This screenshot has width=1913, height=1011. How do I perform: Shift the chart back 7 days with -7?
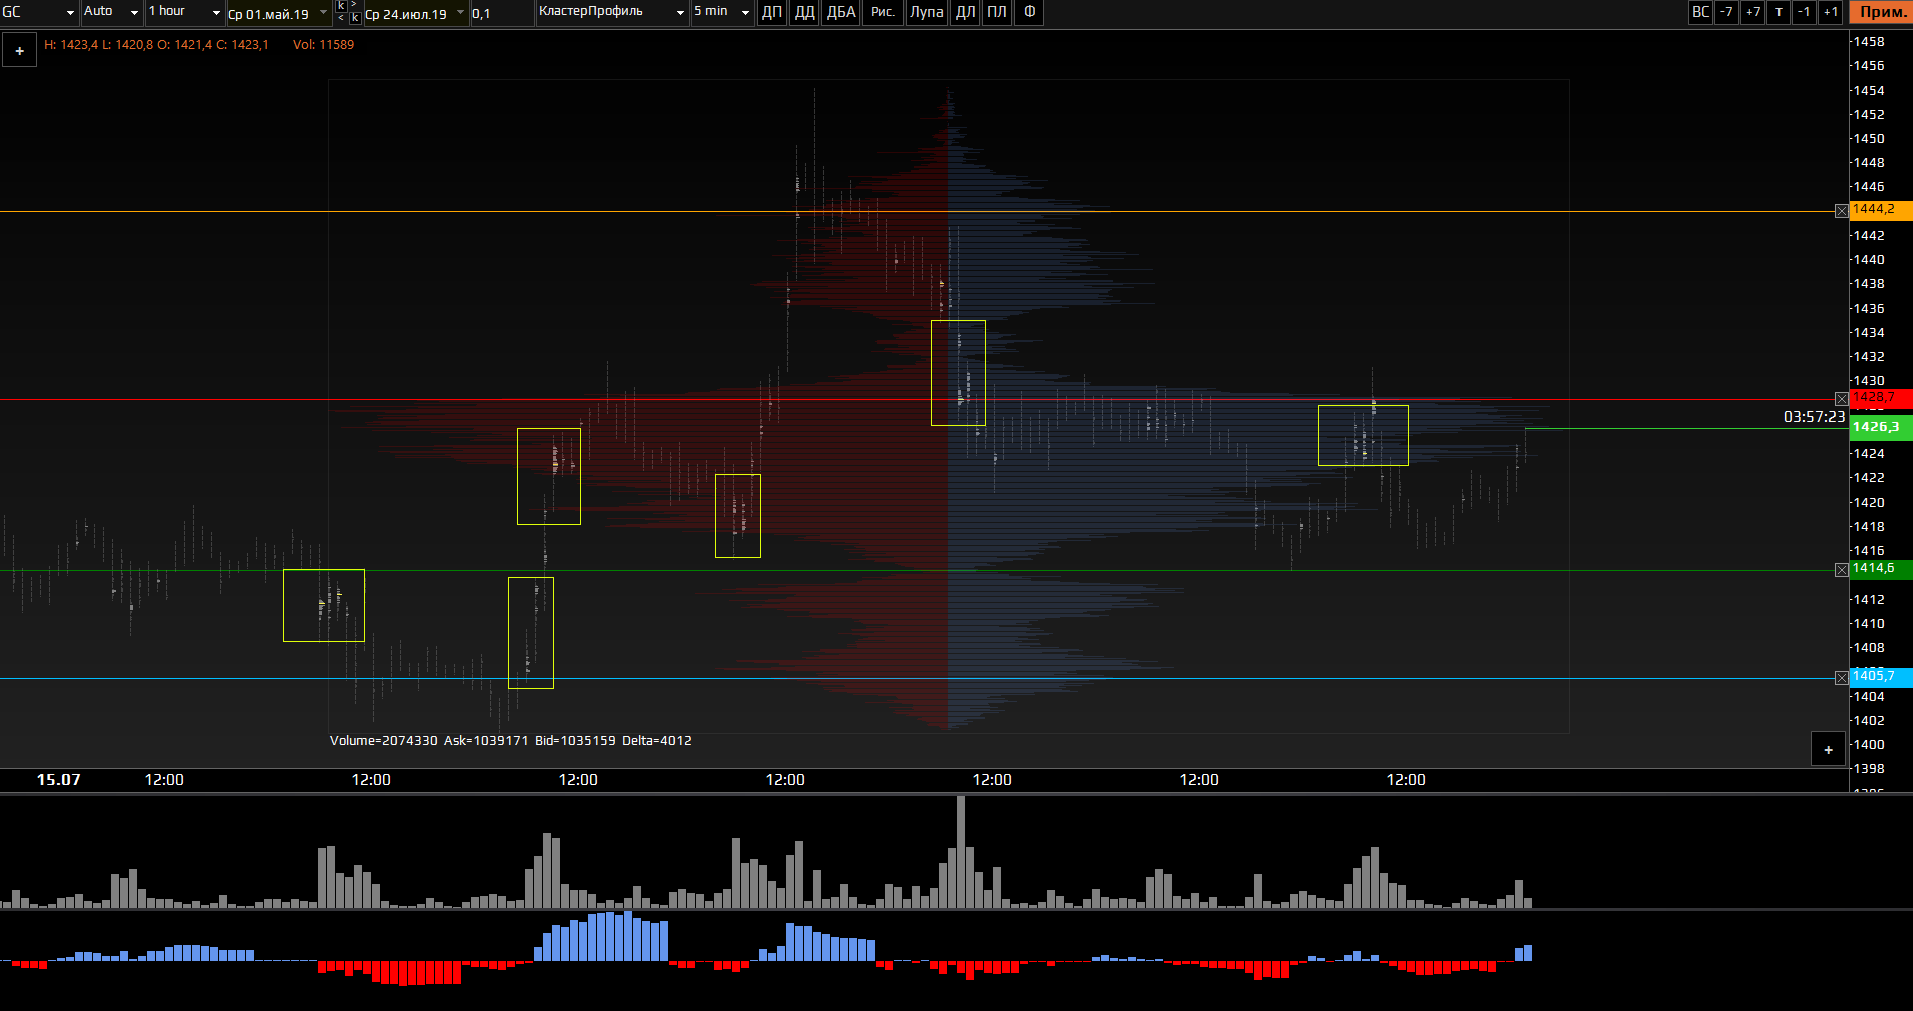pyautogui.click(x=1726, y=12)
